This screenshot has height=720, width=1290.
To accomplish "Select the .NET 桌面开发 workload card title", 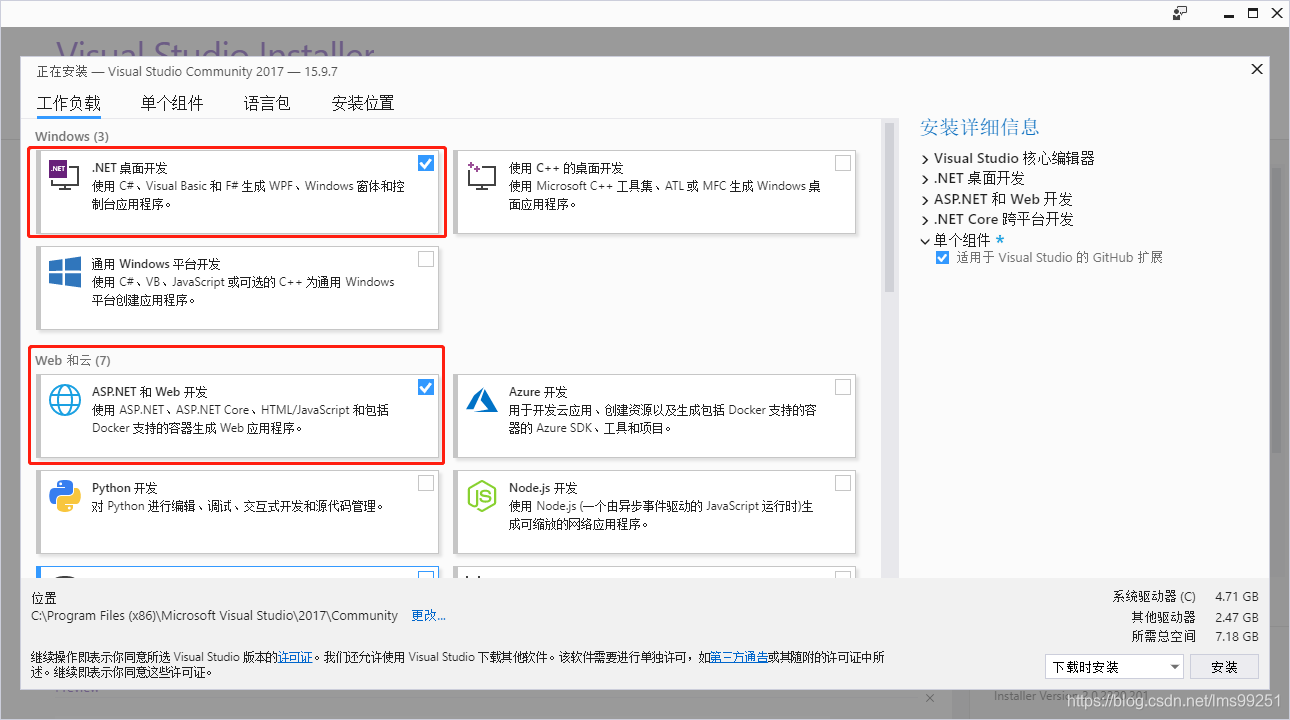I will (130, 168).
